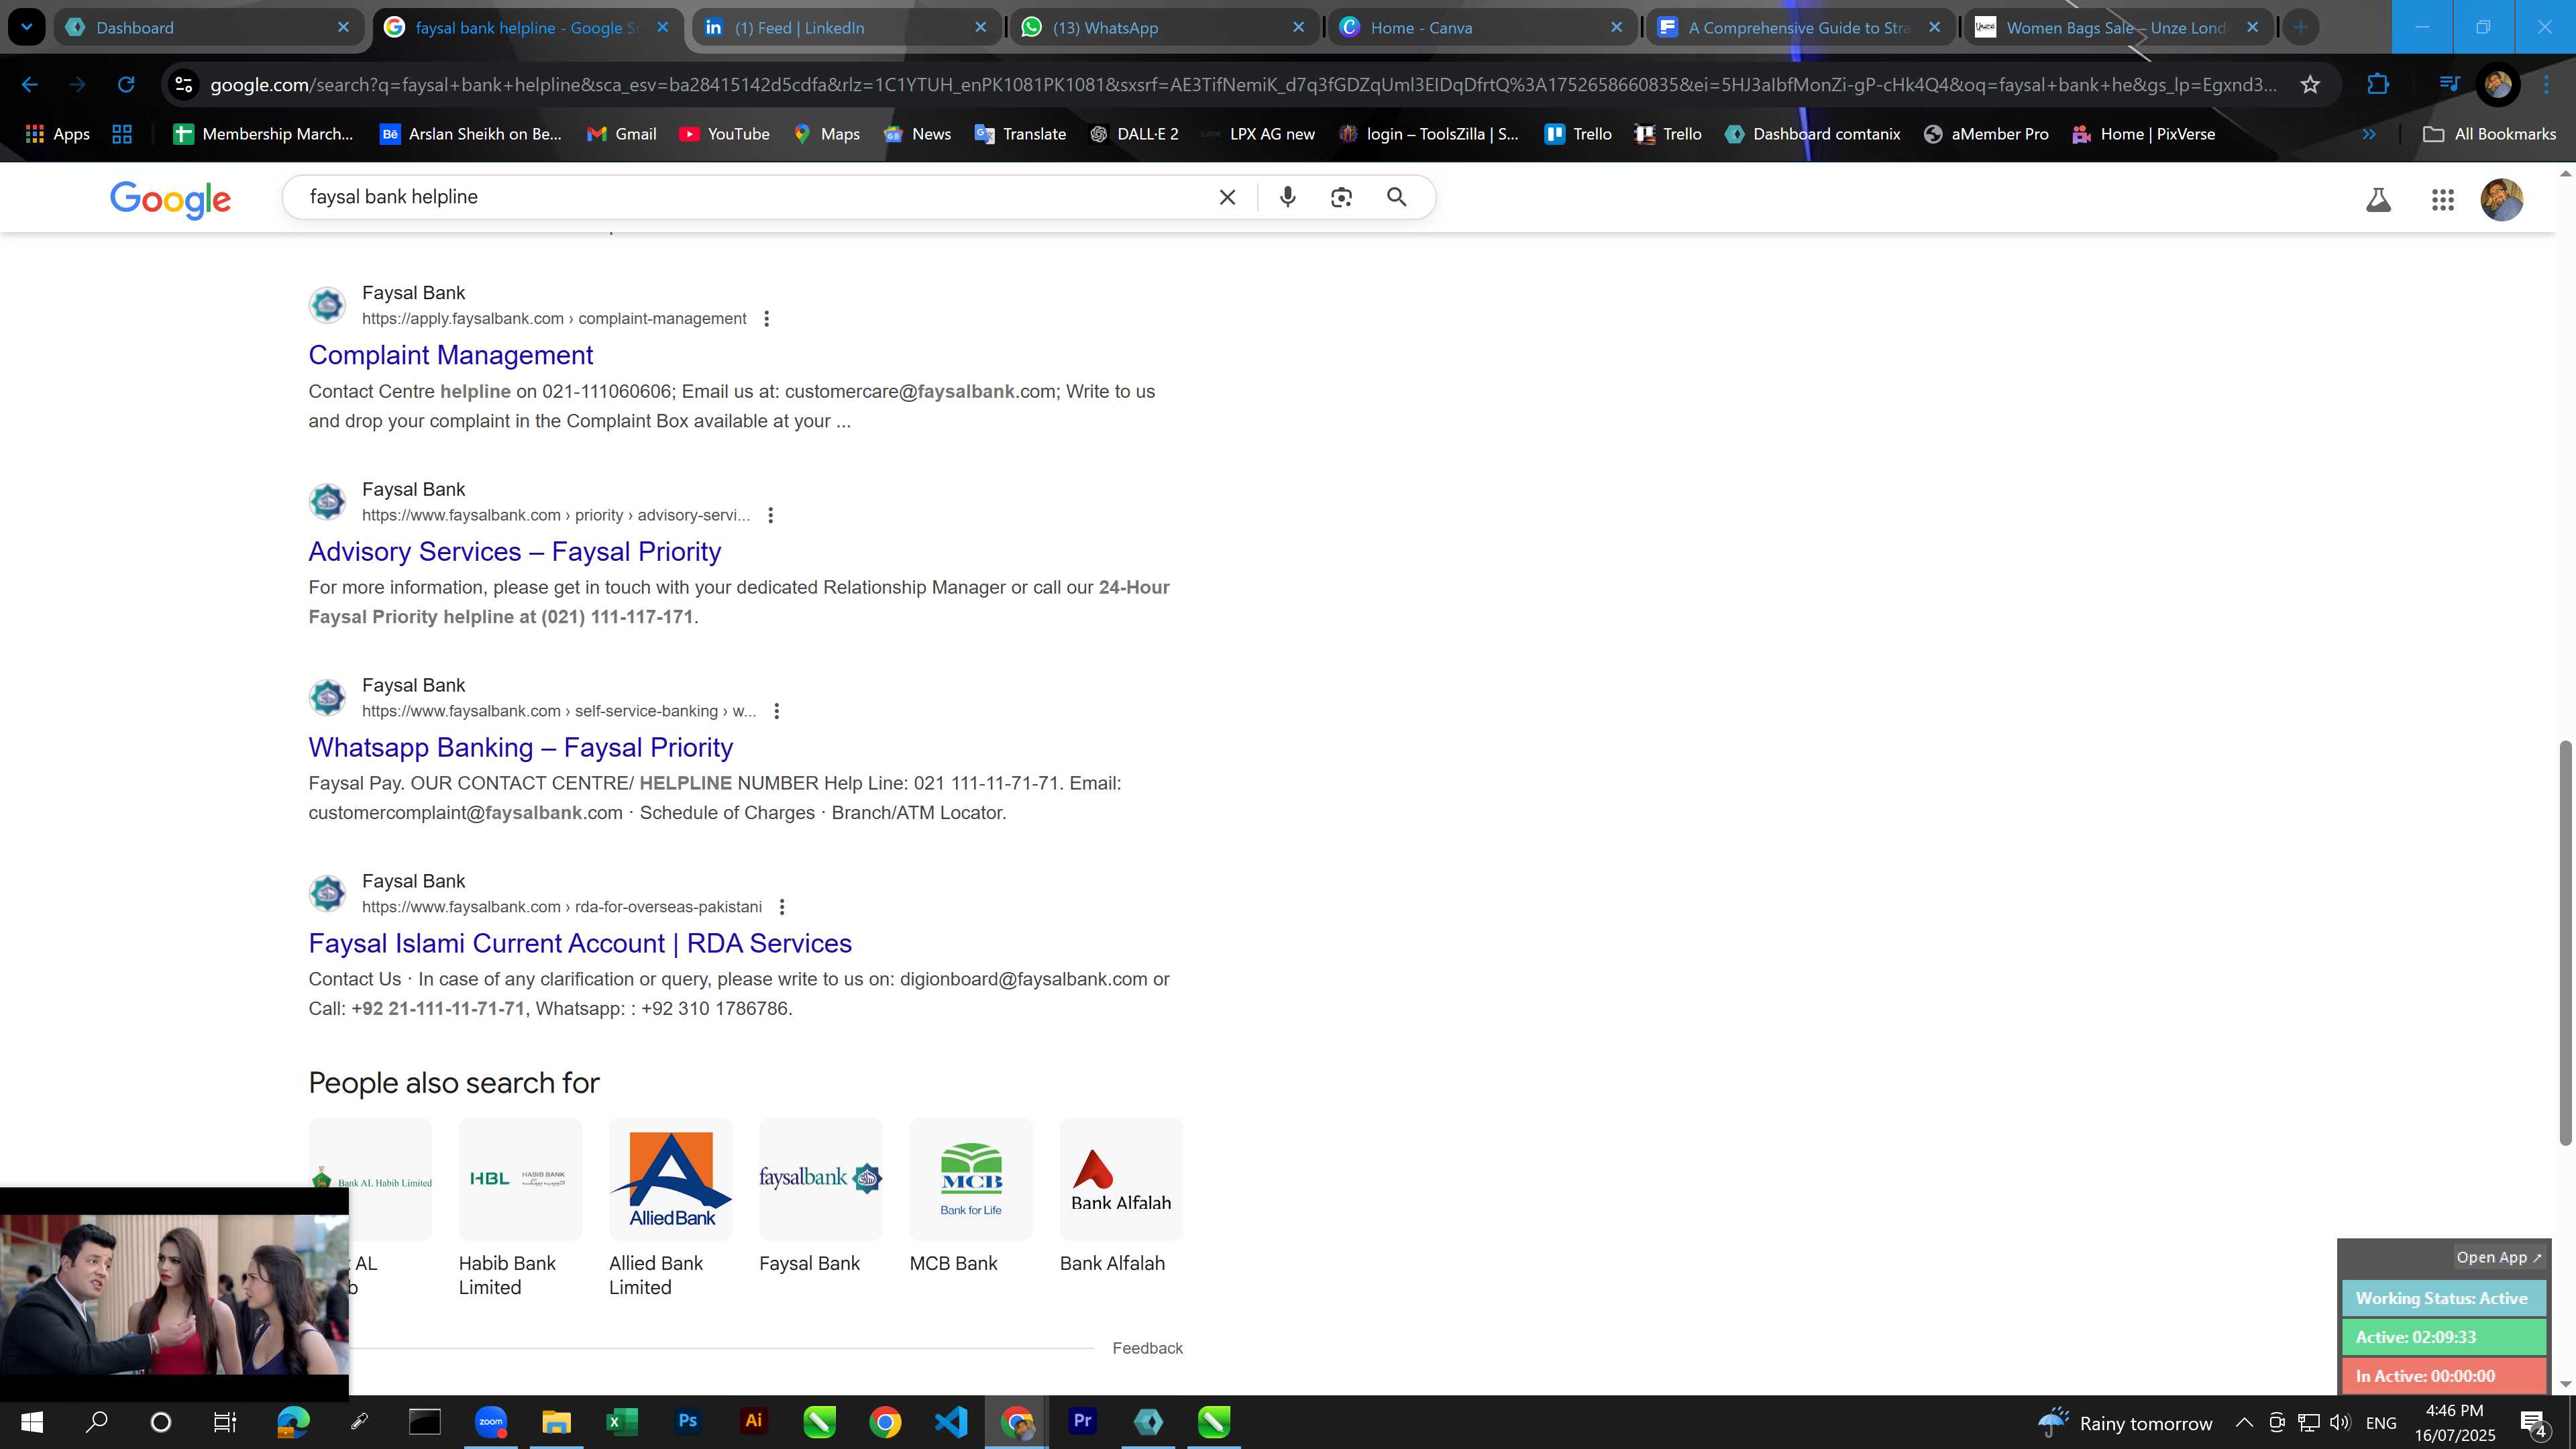Click Open App in tracker widget

point(2498,1257)
